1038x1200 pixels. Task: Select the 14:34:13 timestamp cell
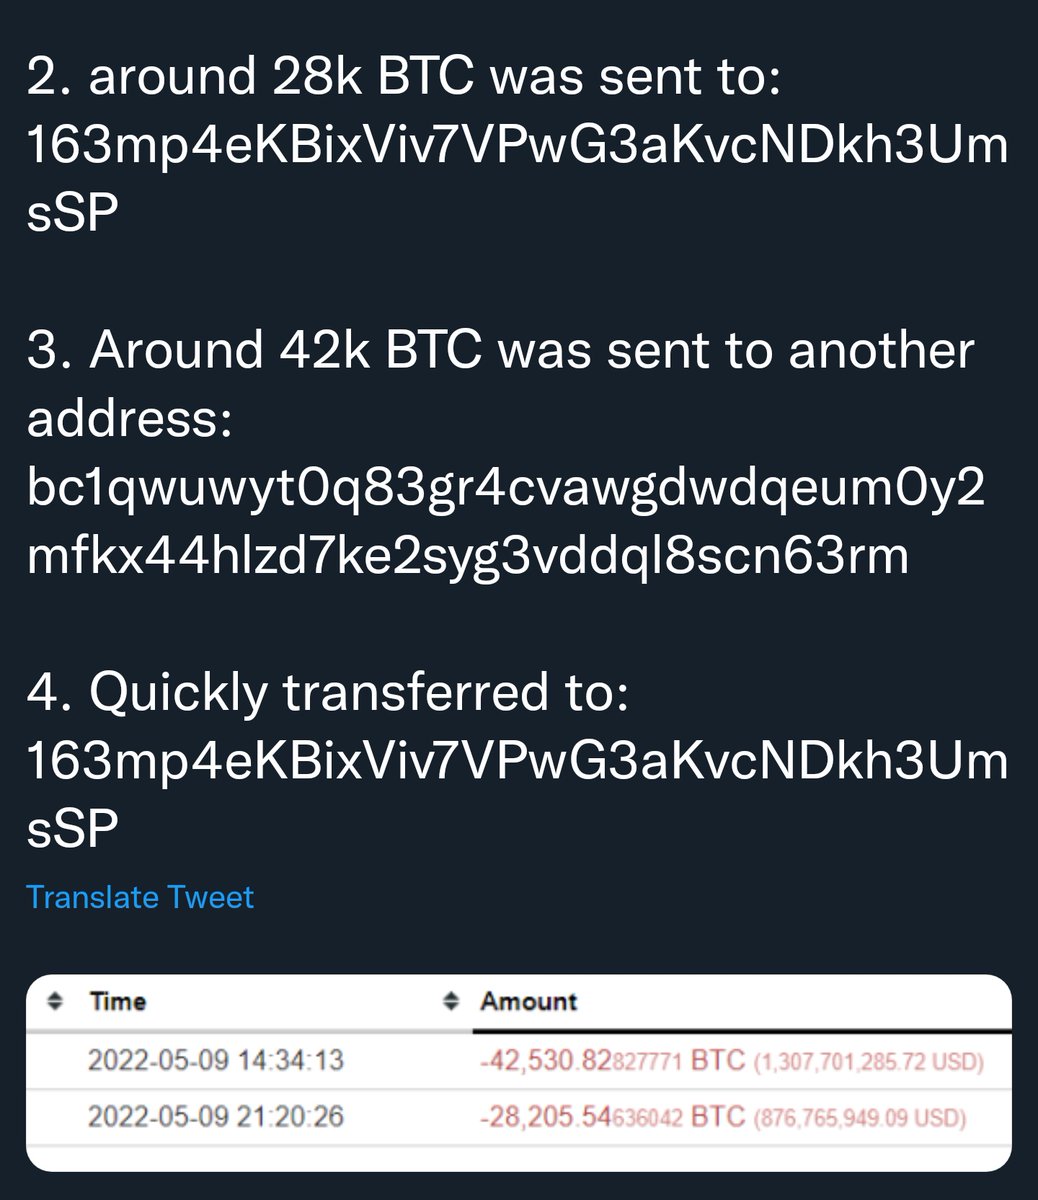click(216, 1059)
